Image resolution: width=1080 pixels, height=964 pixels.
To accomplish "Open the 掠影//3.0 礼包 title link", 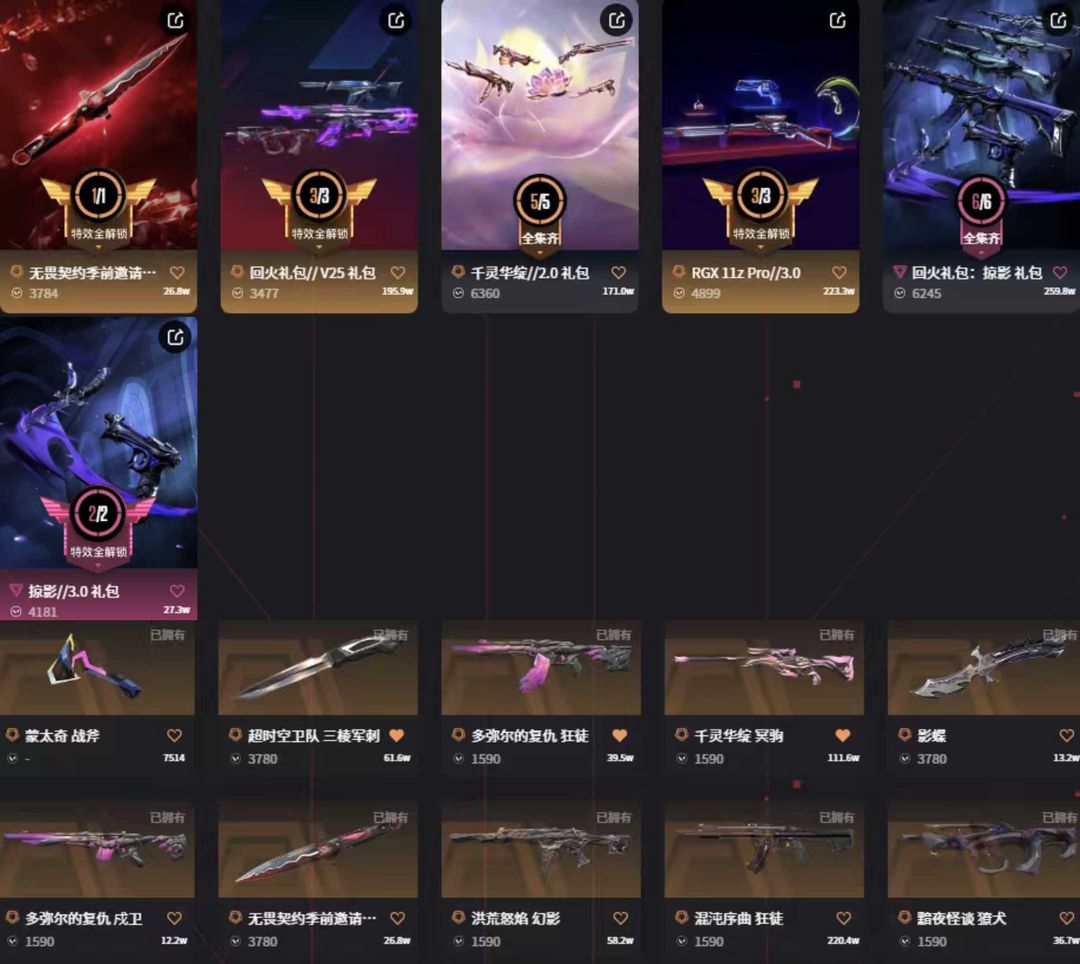I will coord(74,591).
